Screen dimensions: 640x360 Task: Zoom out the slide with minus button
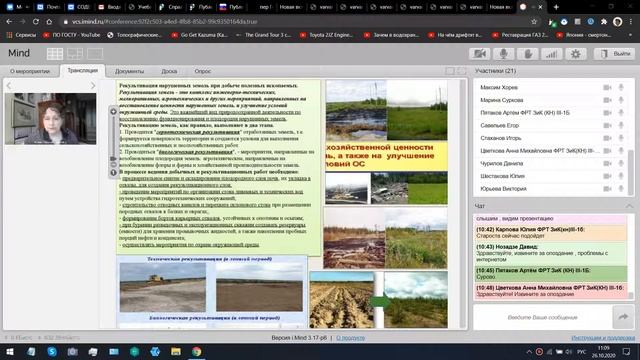pos(113,164)
